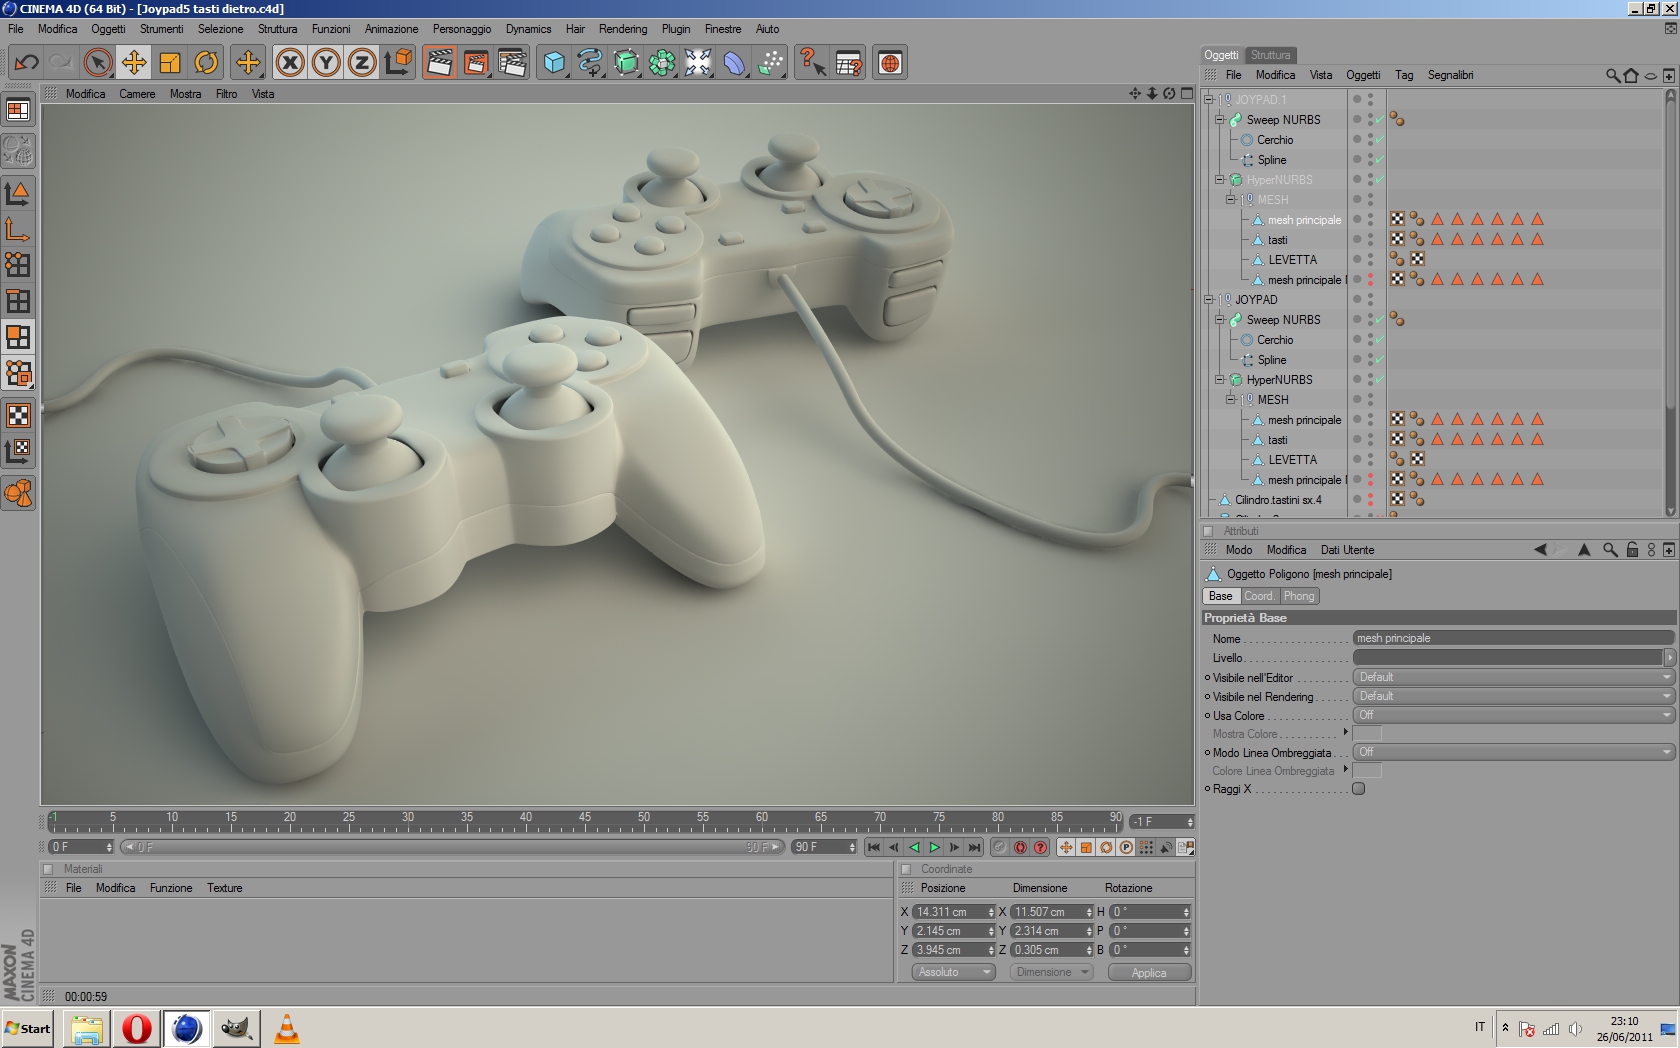Click the Colore Linea Ombreggiata swatch
1680x1048 pixels.
point(1367,771)
